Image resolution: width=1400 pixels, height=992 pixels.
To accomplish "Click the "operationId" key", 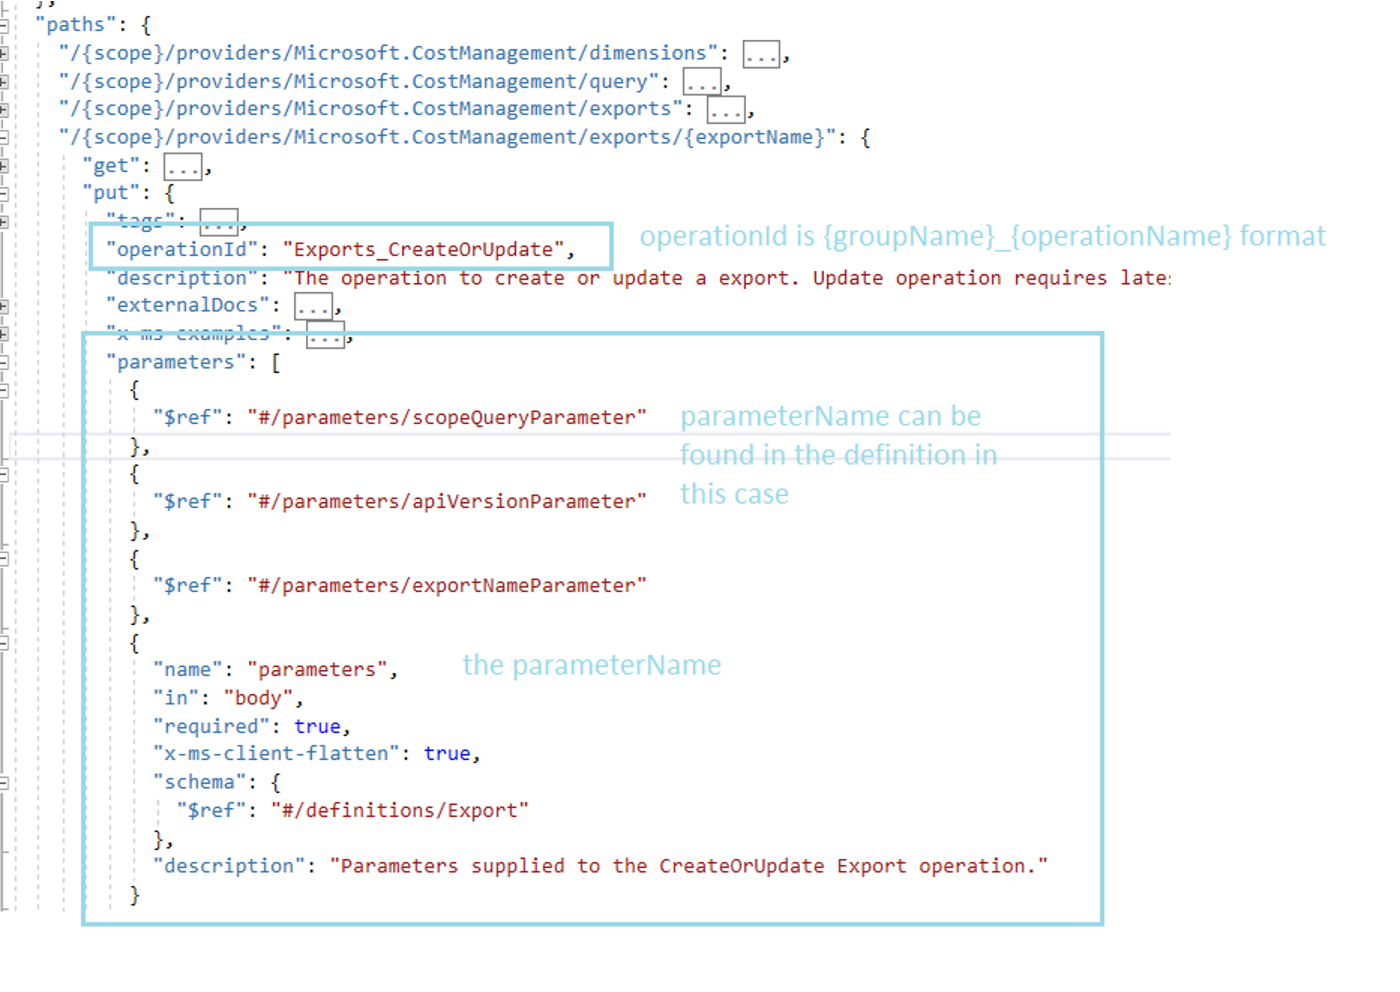I will point(182,250).
